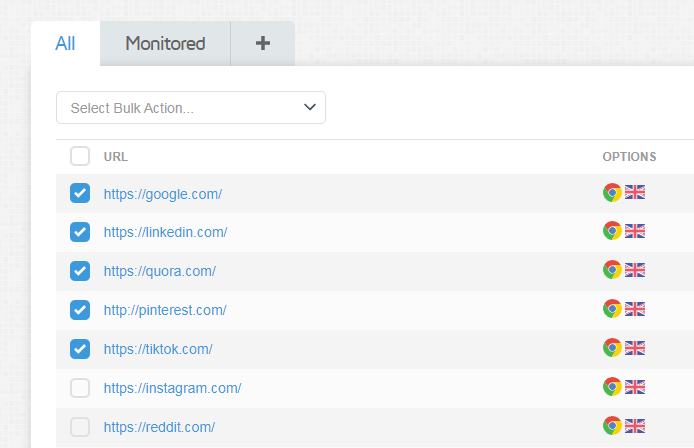The width and height of the screenshot is (694, 448).
Task: Open the https://linkedin.com/ link
Action: [166, 232]
